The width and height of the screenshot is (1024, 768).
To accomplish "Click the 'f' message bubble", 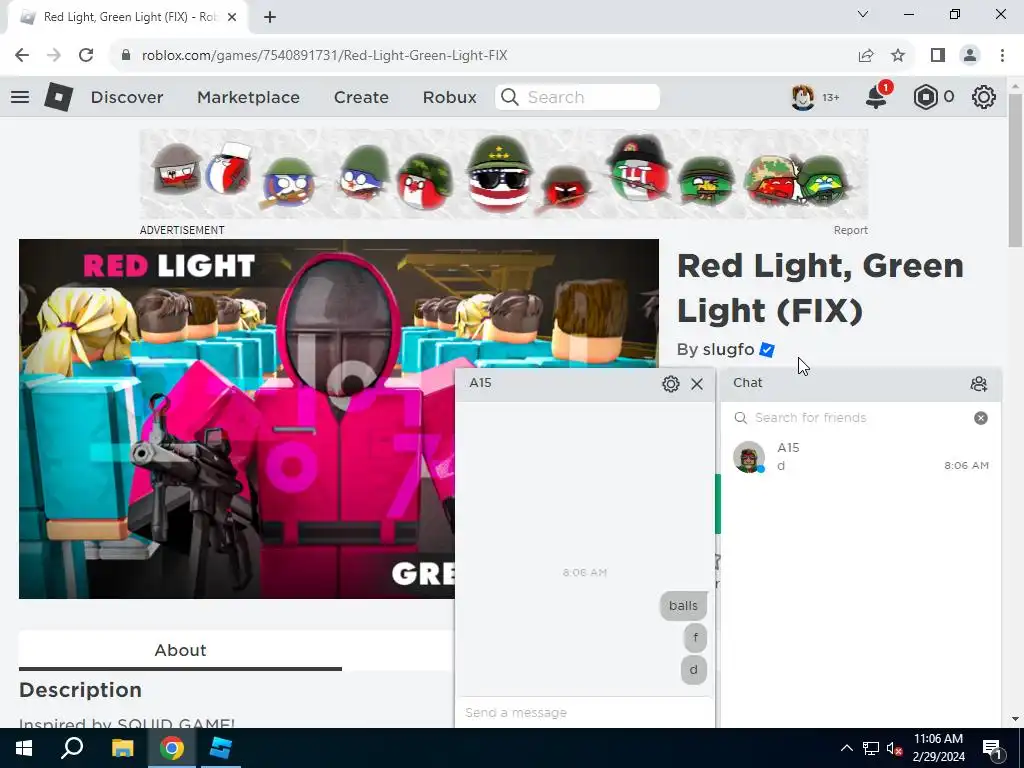I will pyautogui.click(x=696, y=637).
